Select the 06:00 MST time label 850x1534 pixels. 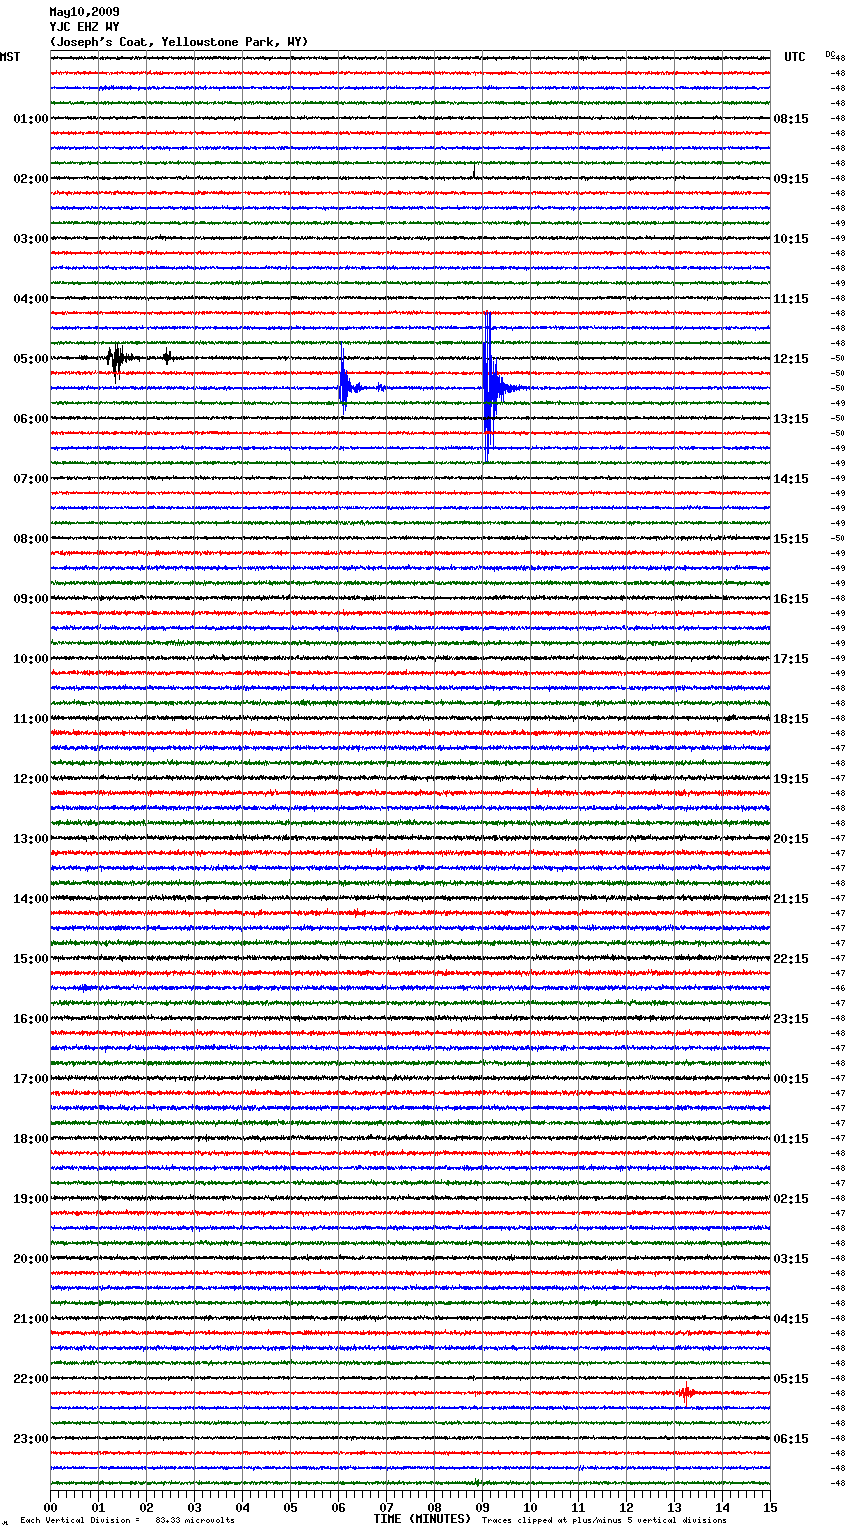click(x=30, y=419)
